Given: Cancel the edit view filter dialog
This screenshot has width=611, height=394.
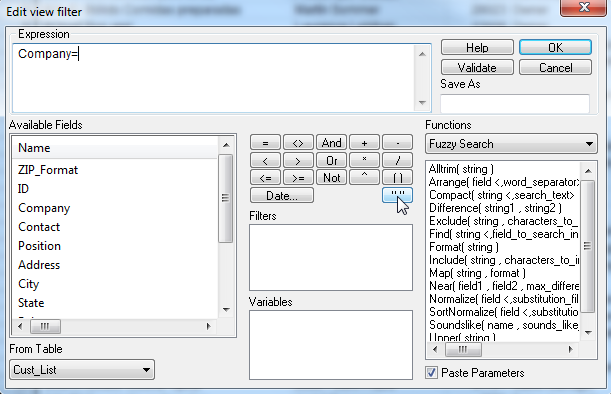Looking at the screenshot, I should pyautogui.click(x=555, y=67).
